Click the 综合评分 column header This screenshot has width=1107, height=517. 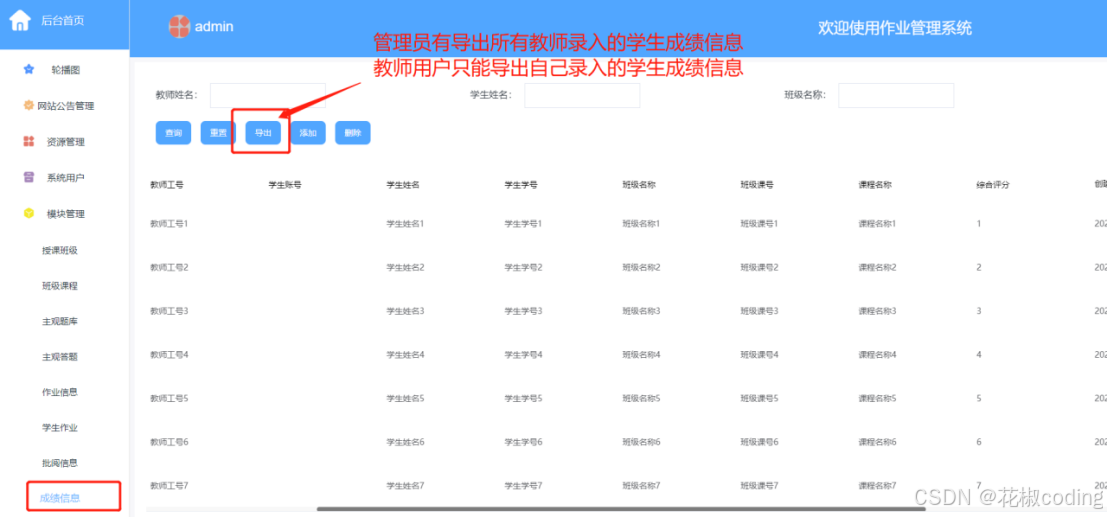pos(993,185)
